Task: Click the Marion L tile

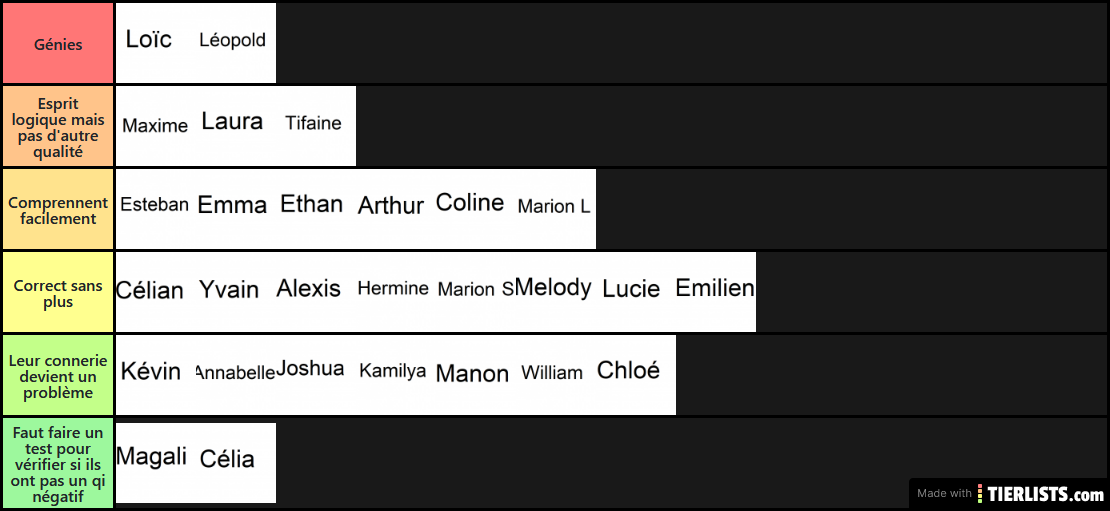Action: 556,209
